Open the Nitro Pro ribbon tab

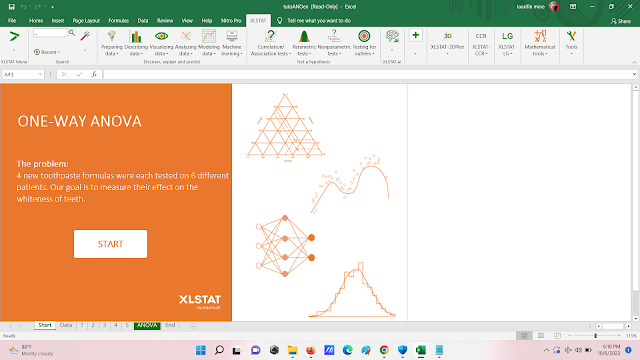click(231, 20)
